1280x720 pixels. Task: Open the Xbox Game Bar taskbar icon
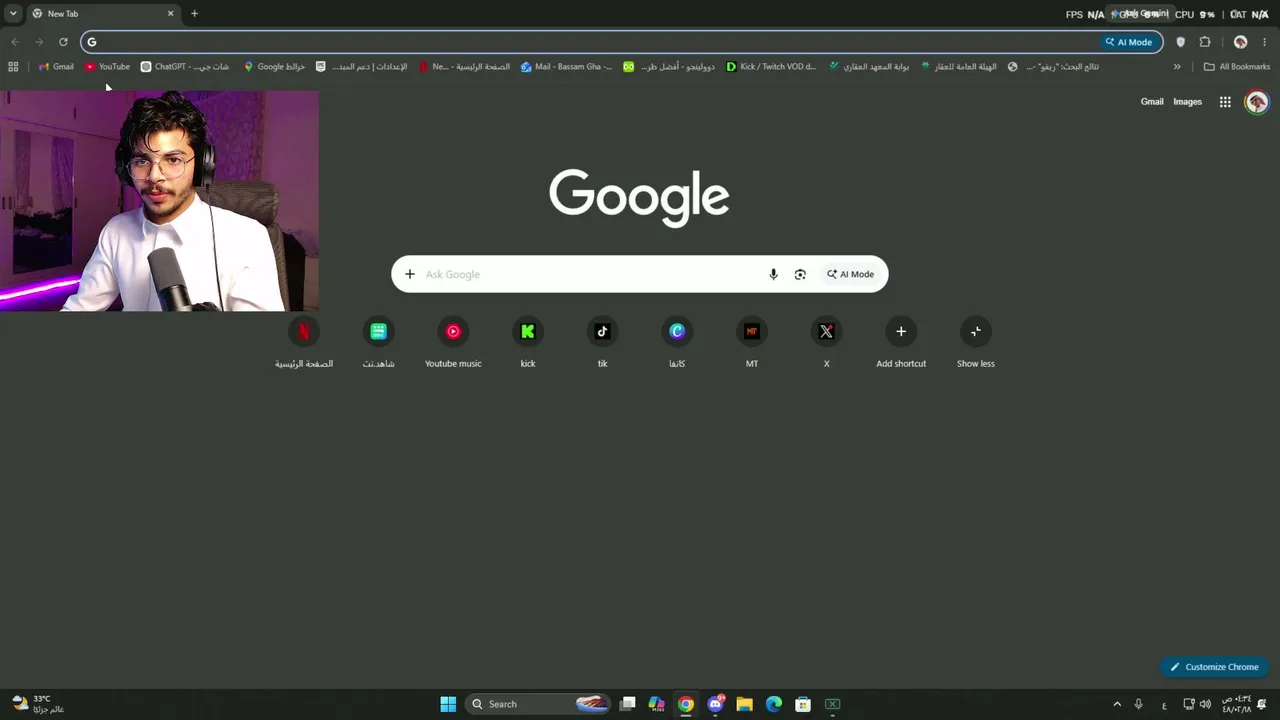pos(832,704)
